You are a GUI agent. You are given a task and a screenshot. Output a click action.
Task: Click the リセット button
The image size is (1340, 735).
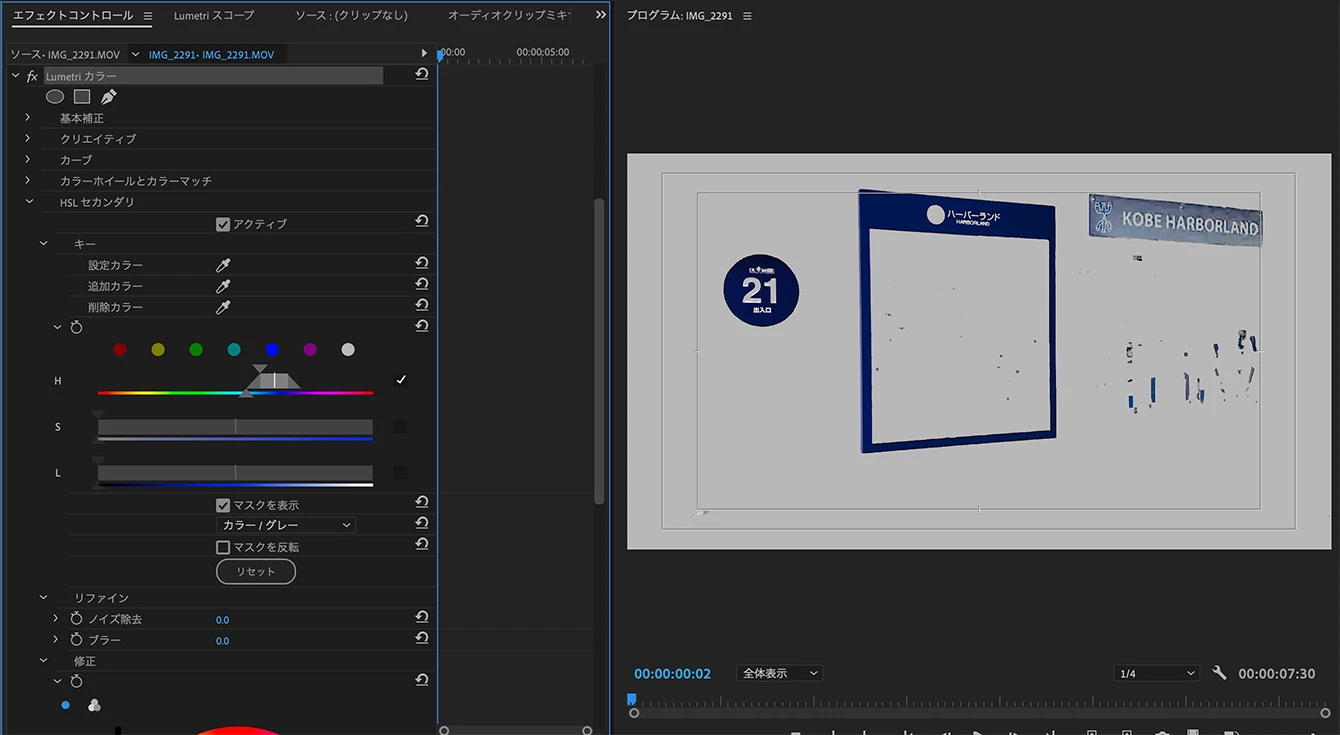256,571
